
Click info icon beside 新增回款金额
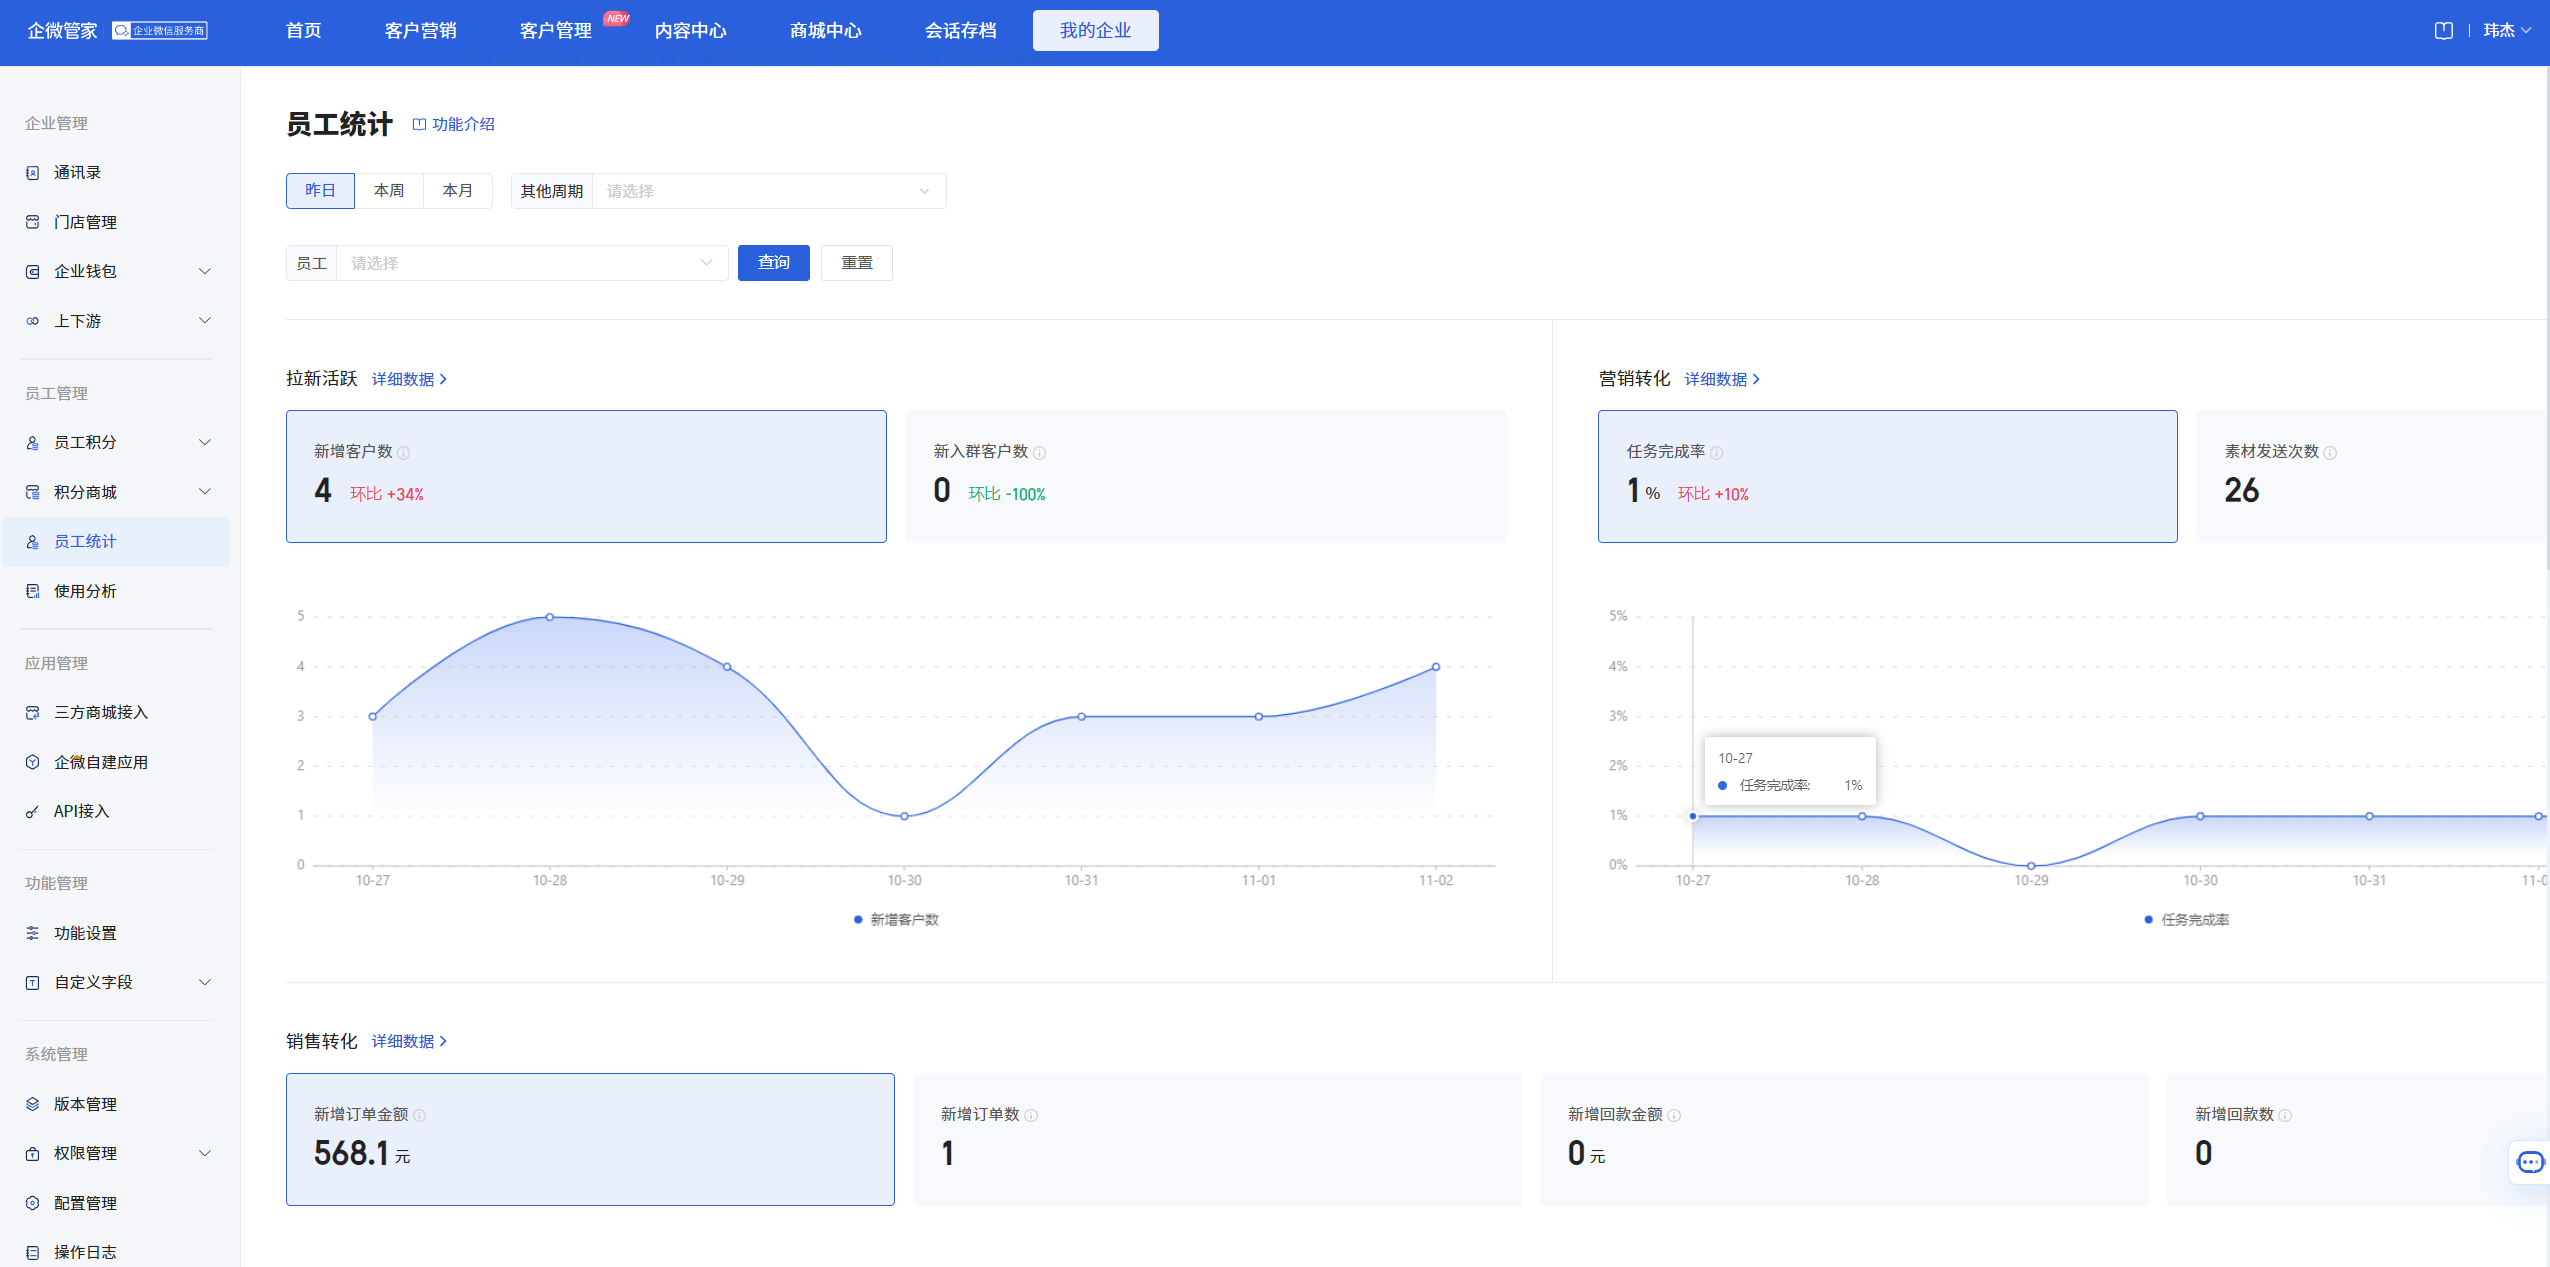[x=1674, y=1115]
